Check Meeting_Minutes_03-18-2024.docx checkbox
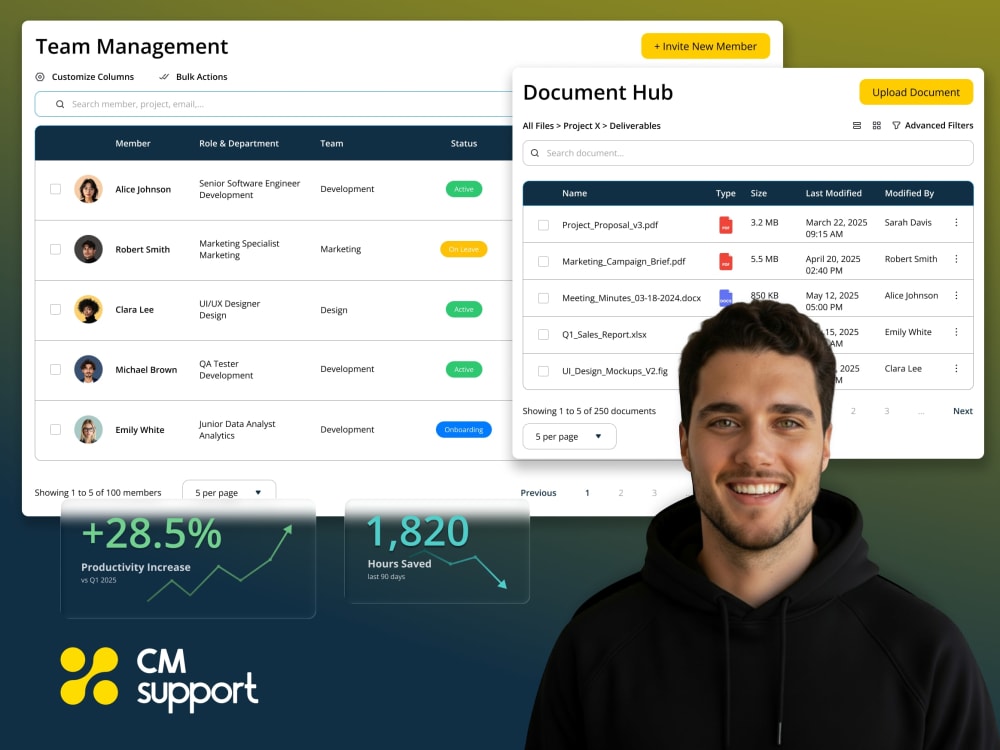The width and height of the screenshot is (1000, 750). [x=543, y=298]
